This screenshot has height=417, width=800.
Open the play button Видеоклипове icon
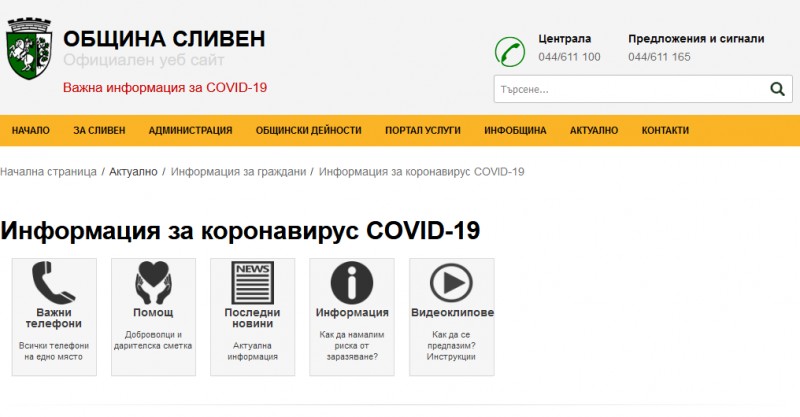(x=450, y=282)
